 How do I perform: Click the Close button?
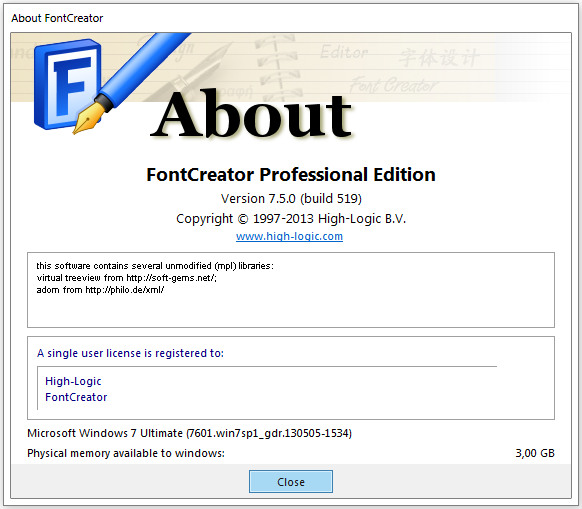coord(291,482)
